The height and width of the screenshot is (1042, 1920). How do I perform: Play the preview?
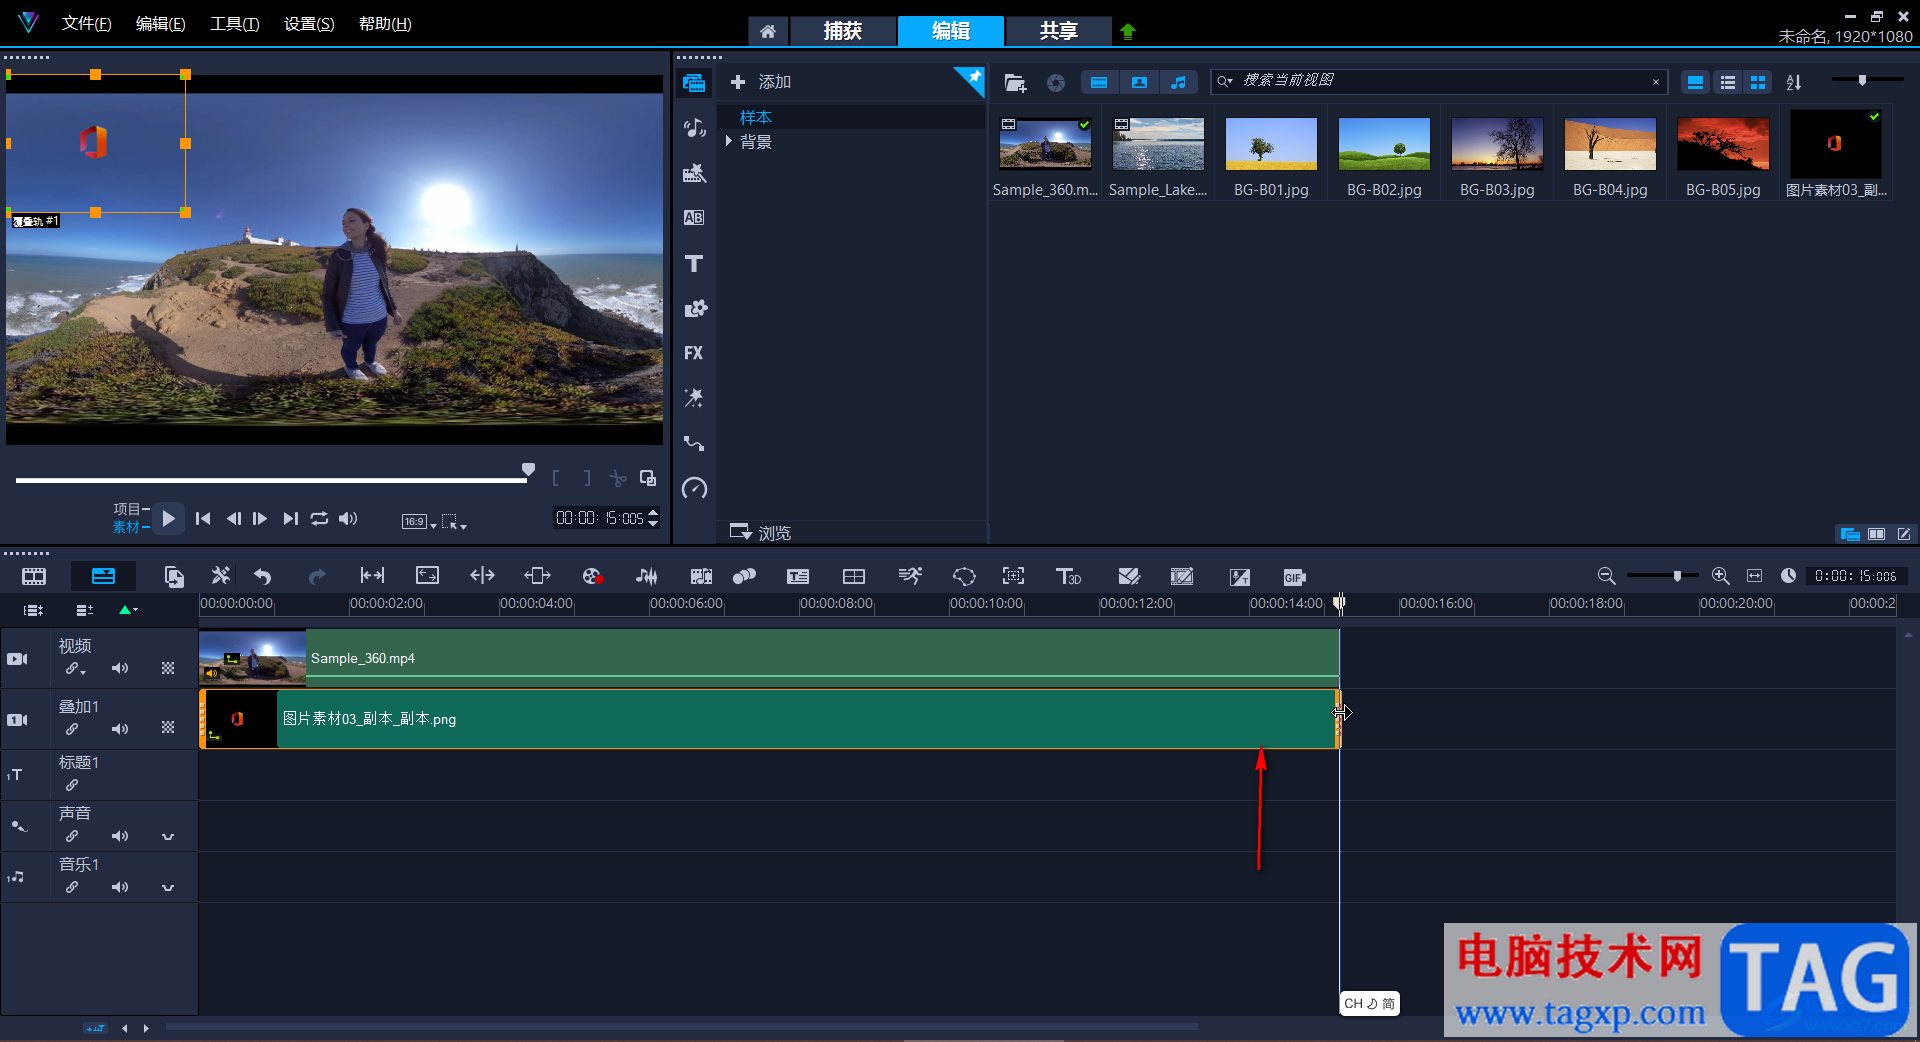click(169, 518)
